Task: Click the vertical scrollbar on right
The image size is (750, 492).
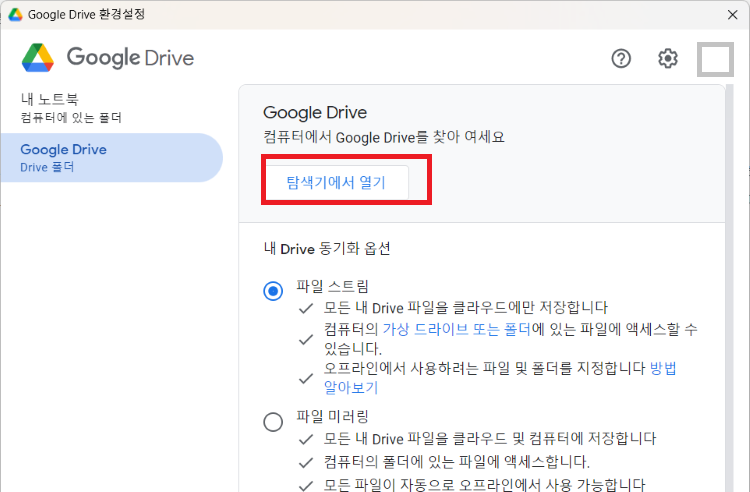Action: (x=729, y=288)
